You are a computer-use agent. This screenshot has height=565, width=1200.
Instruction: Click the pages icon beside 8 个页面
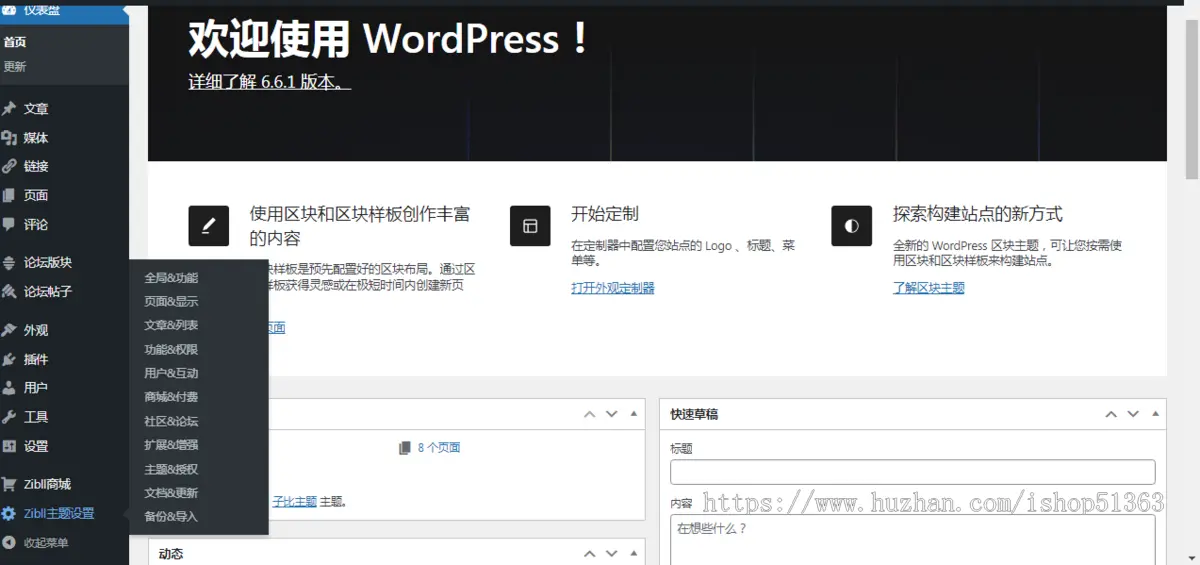(x=405, y=448)
